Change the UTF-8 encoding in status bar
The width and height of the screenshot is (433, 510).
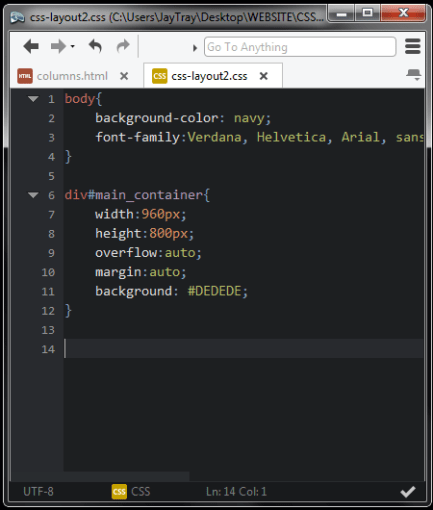click(x=38, y=492)
